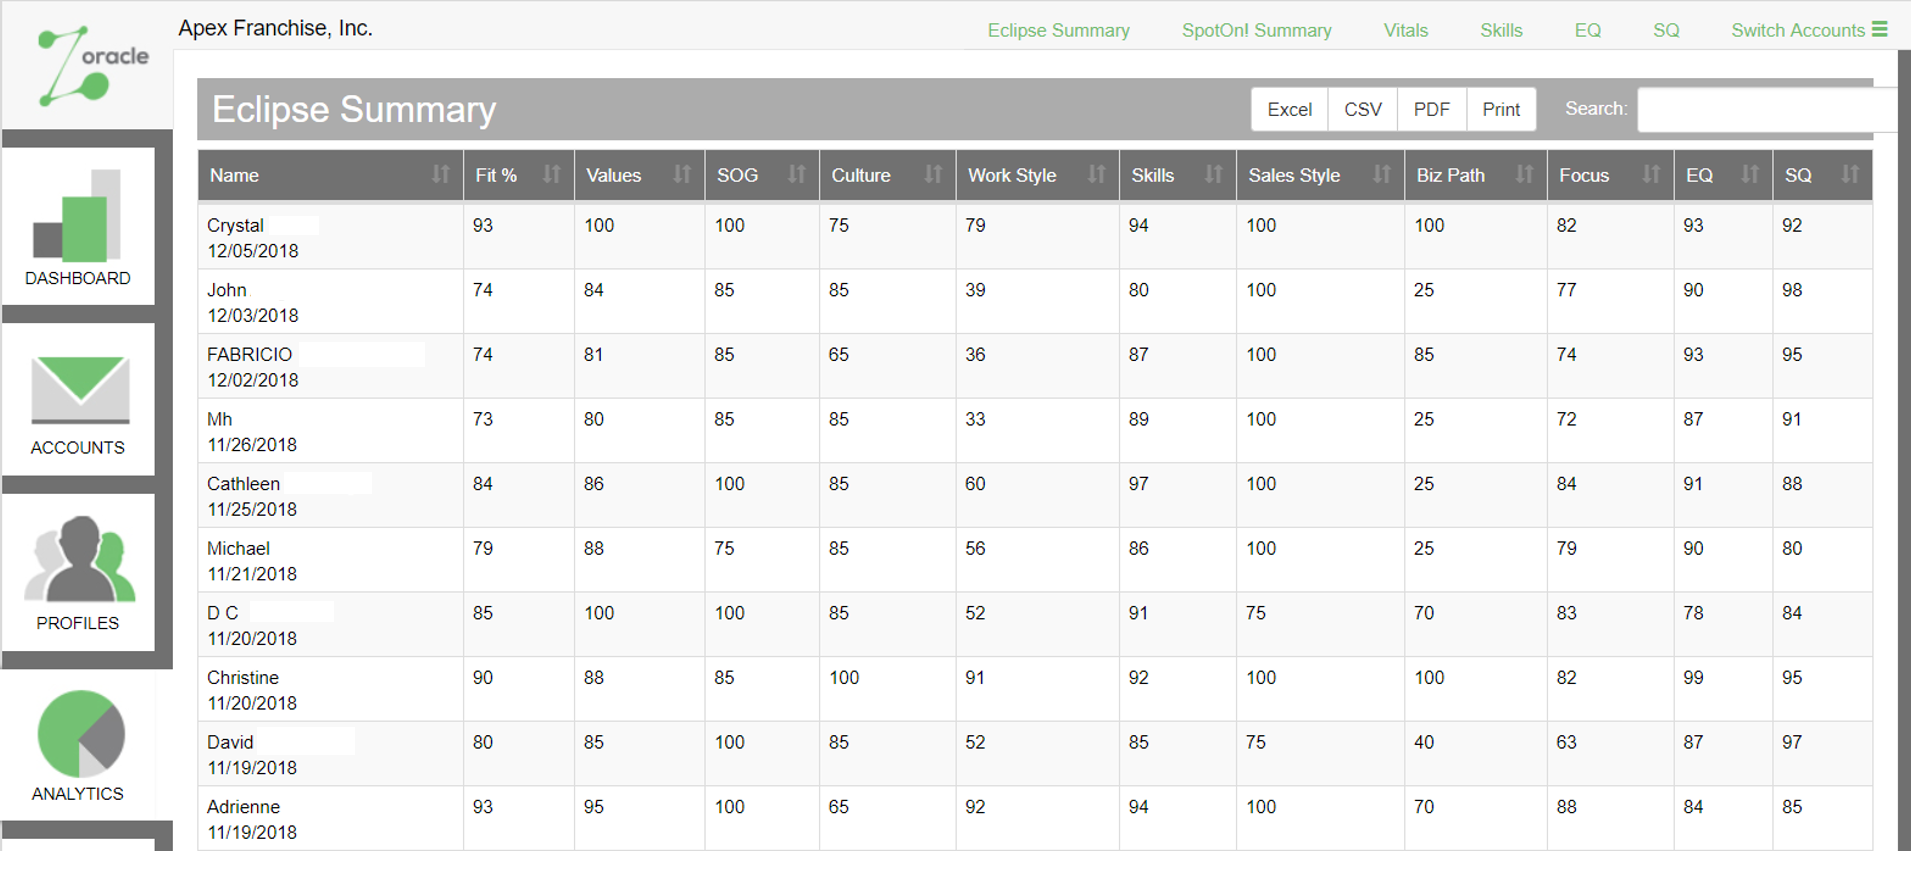
Task: Sort by Fit % column arrows
Action: (551, 175)
